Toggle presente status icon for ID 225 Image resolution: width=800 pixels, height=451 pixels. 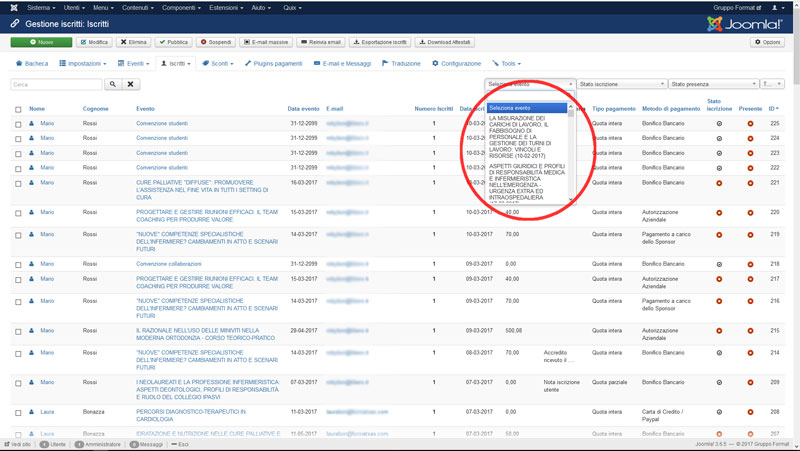(751, 123)
